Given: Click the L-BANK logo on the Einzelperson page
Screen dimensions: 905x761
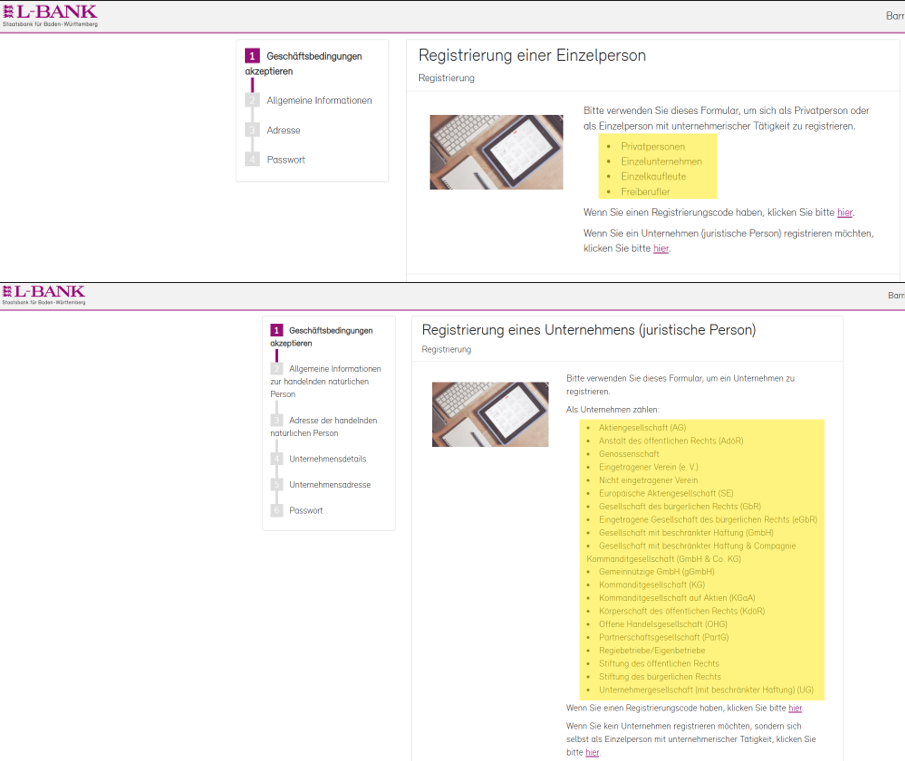Looking at the screenshot, I should coord(50,15).
